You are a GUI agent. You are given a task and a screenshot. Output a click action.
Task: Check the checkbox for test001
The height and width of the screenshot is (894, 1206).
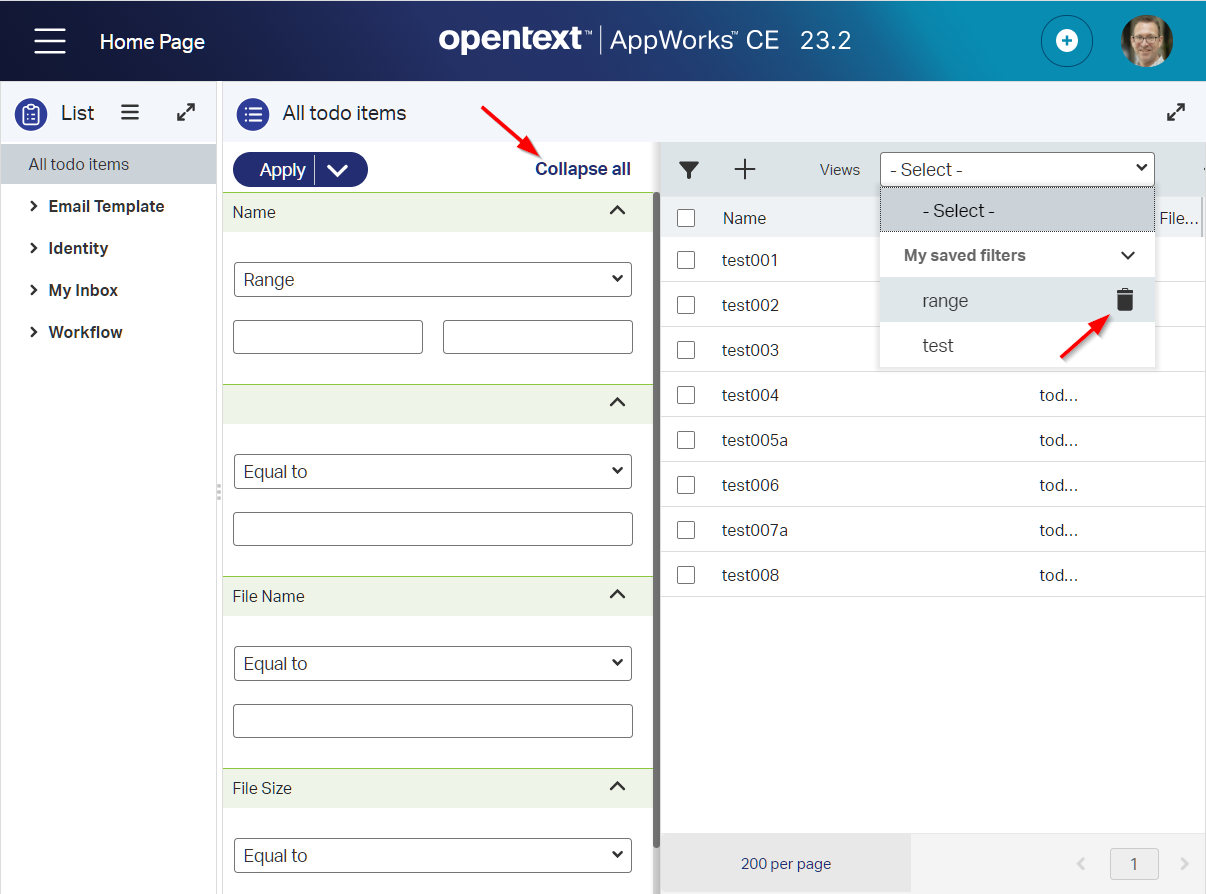tap(686, 260)
